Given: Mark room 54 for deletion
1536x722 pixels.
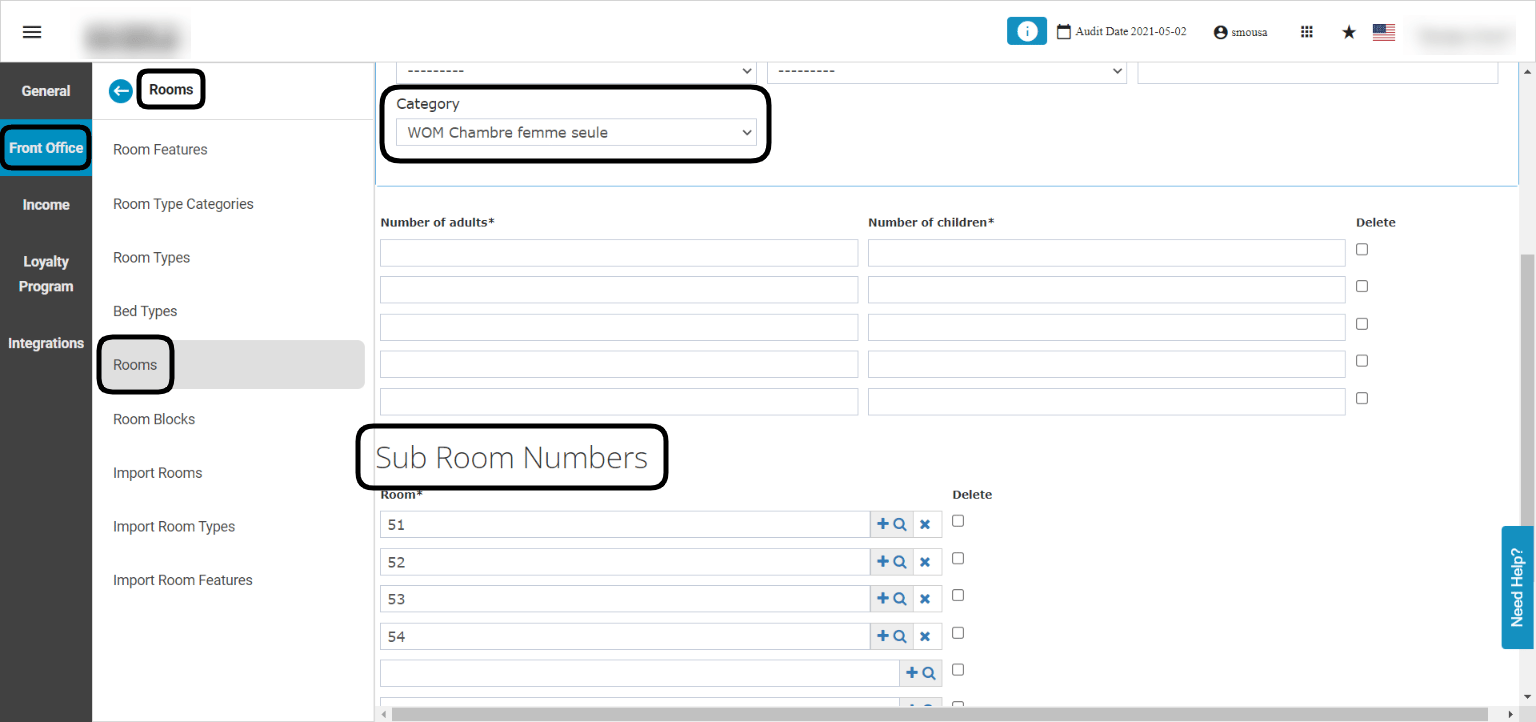Looking at the screenshot, I should pos(958,633).
